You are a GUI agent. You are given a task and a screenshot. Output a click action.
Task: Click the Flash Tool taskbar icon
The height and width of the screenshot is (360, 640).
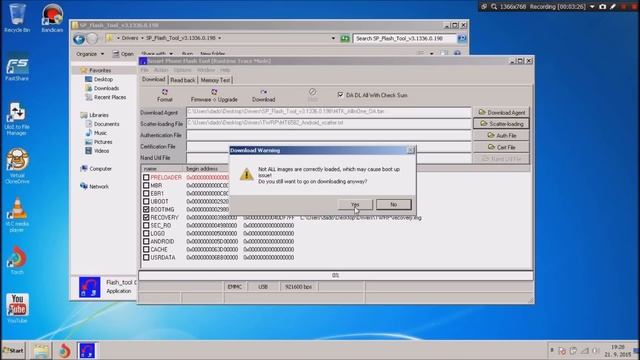tap(87, 351)
